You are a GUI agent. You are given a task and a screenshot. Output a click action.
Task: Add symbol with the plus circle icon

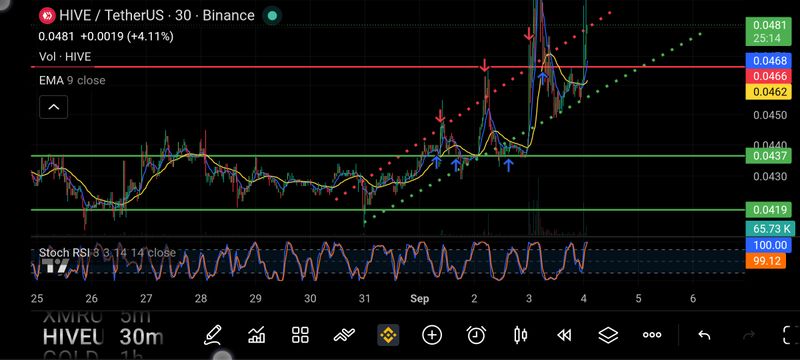click(432, 335)
